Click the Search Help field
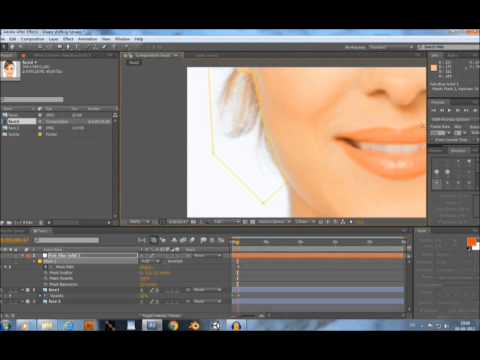Image resolution: width=480 pixels, height=360 pixels. pyautogui.click(x=448, y=47)
